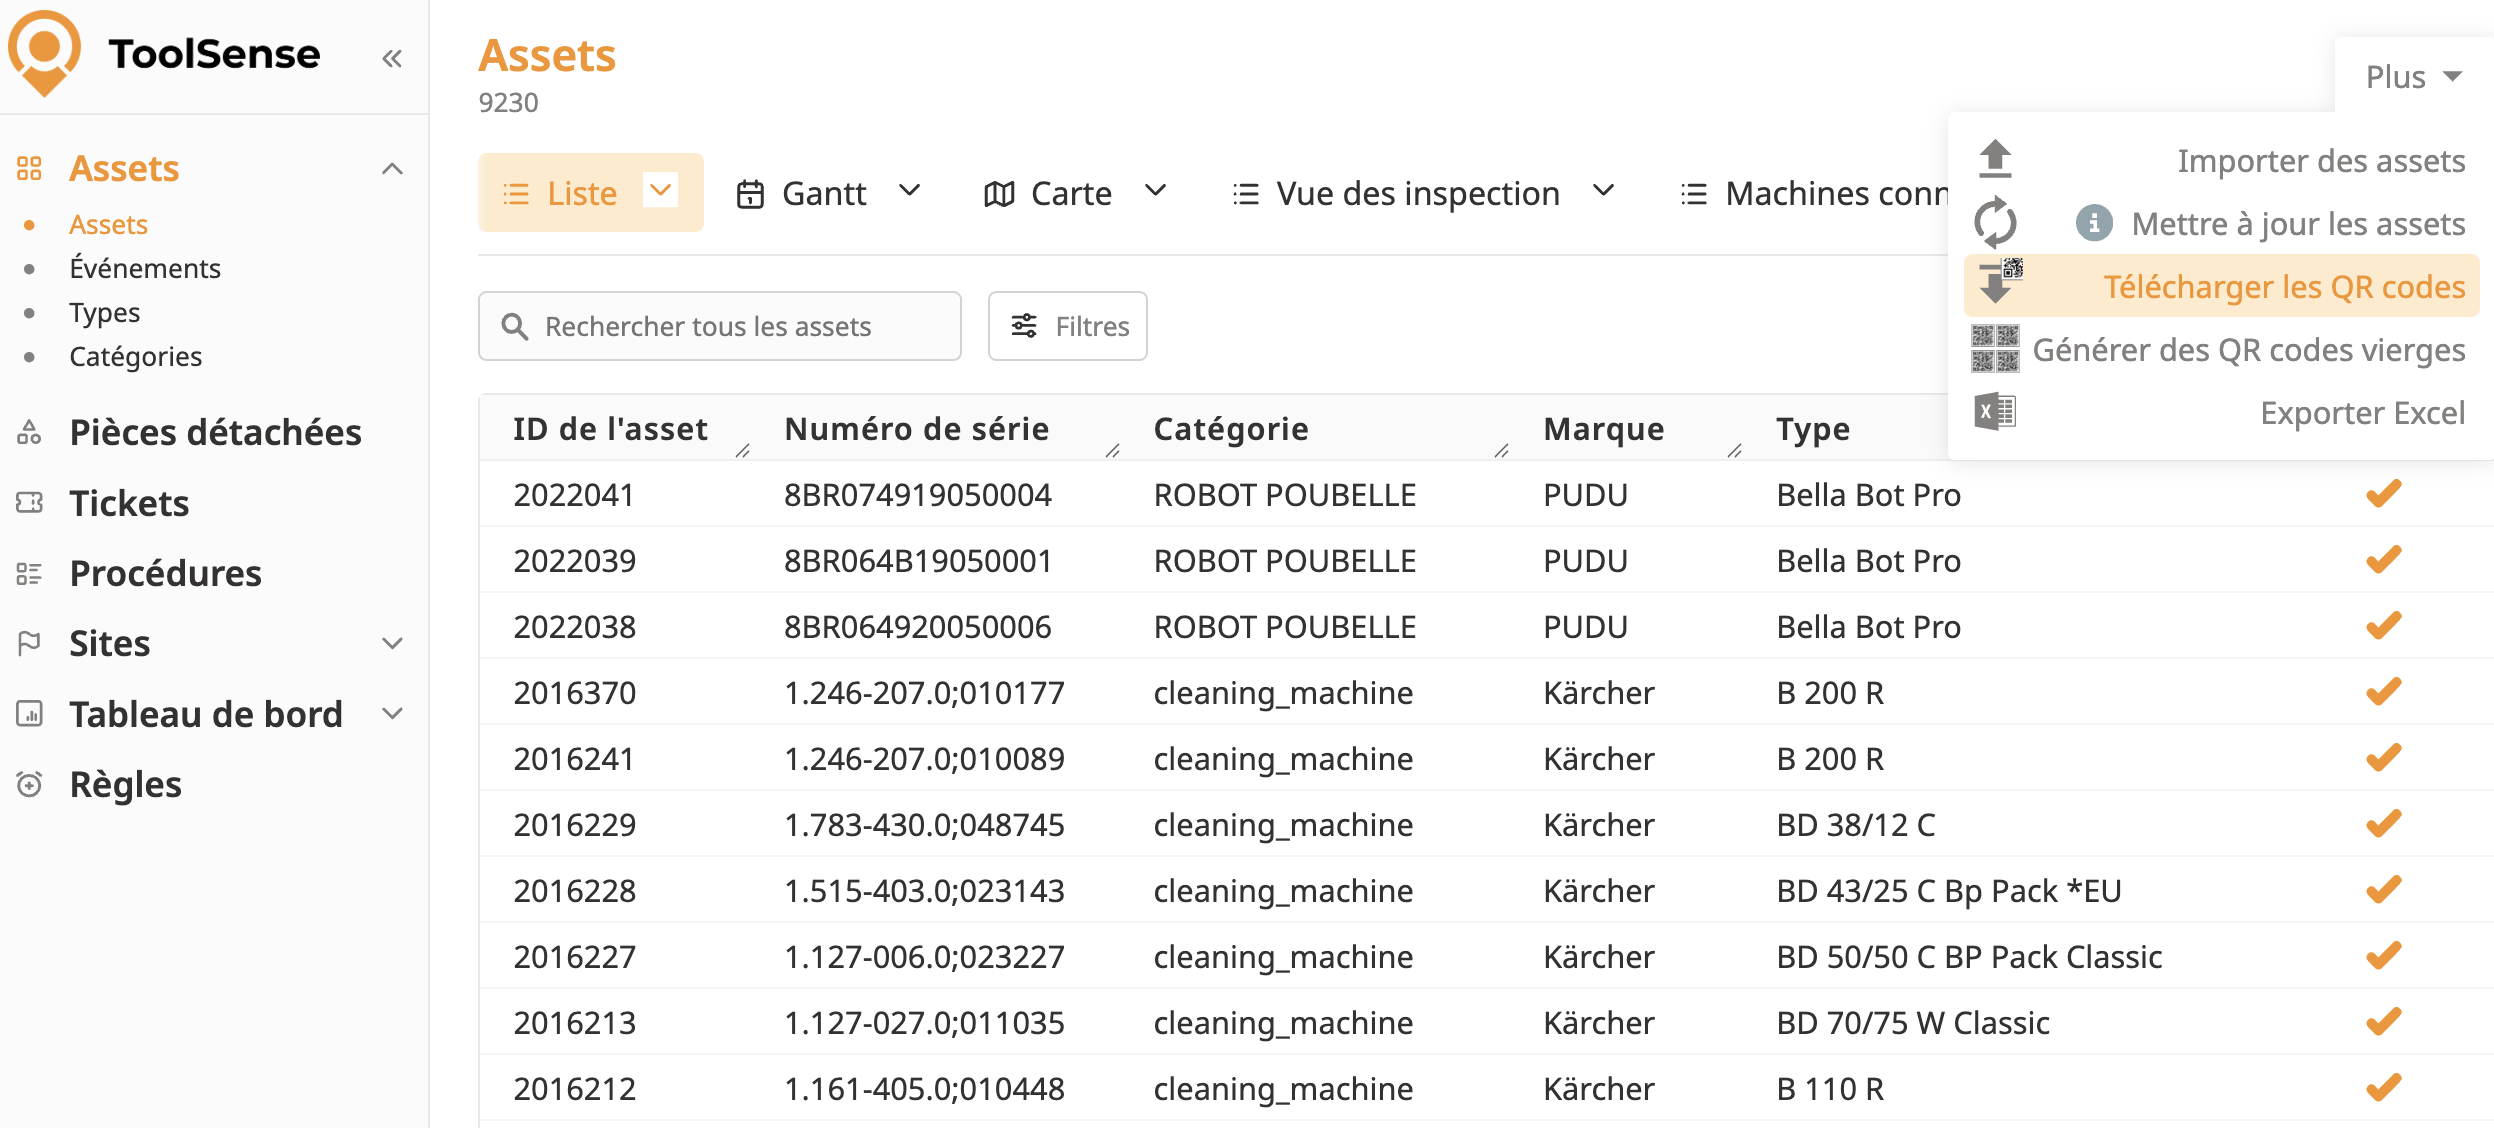
Task: Expand the Sites sidebar section
Action: coord(393,643)
